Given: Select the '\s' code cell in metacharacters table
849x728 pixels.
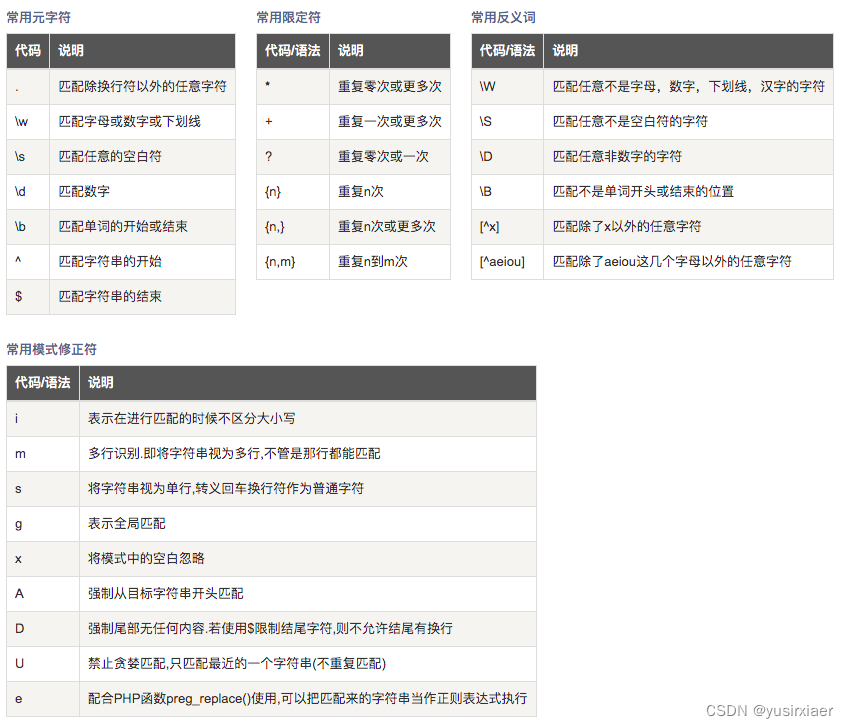Looking at the screenshot, I should tap(28, 157).
